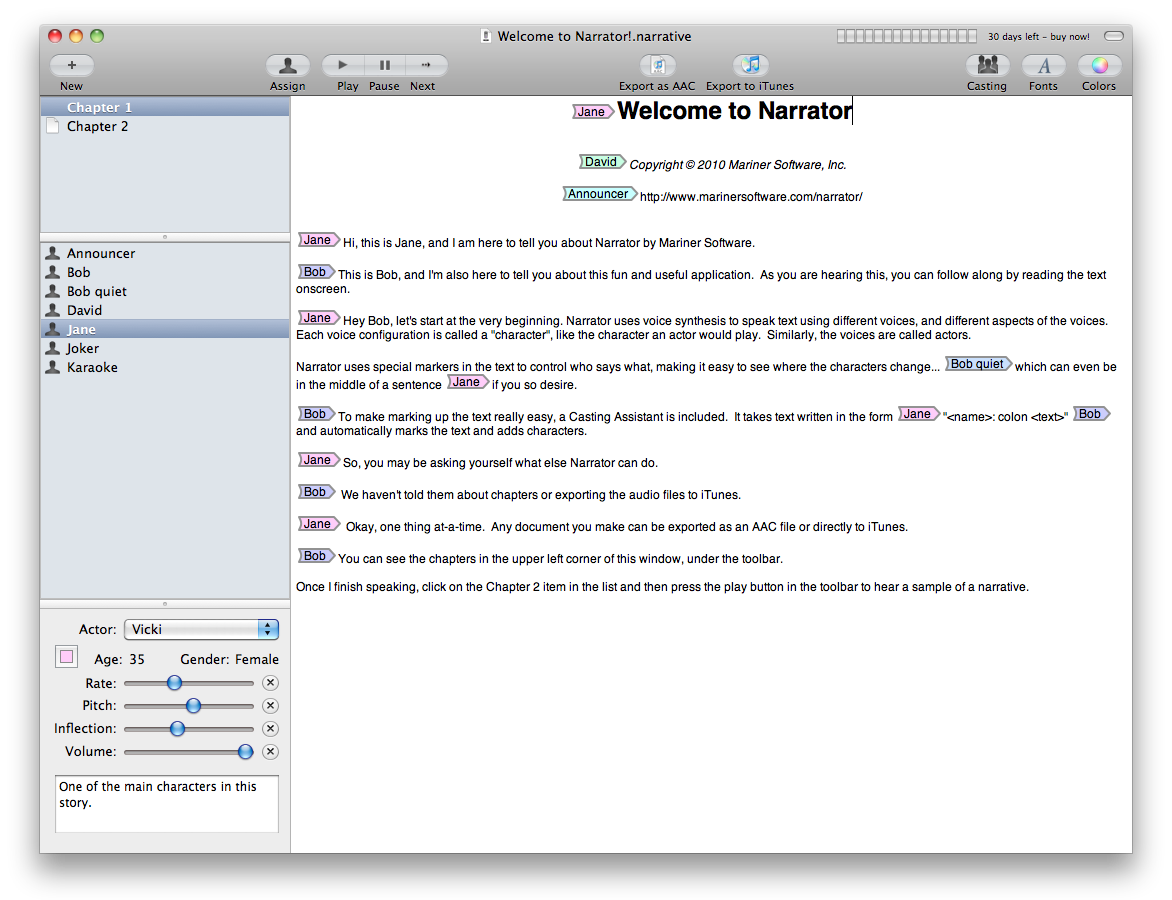The height and width of the screenshot is (900, 1172).
Task: Click the Announcer marker before the URL
Action: pos(599,194)
